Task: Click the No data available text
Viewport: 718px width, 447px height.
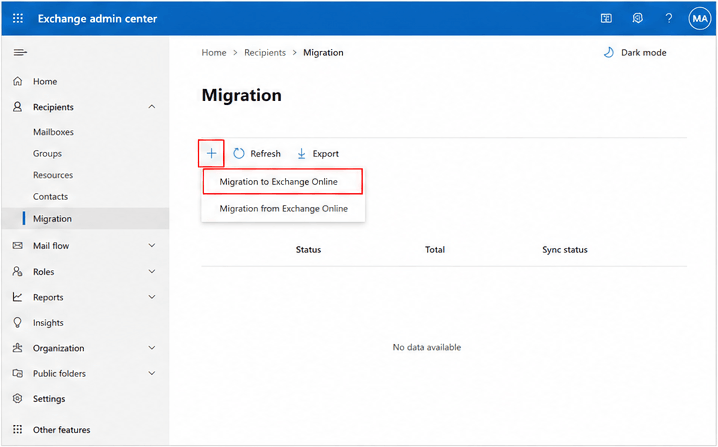Action: 427,347
